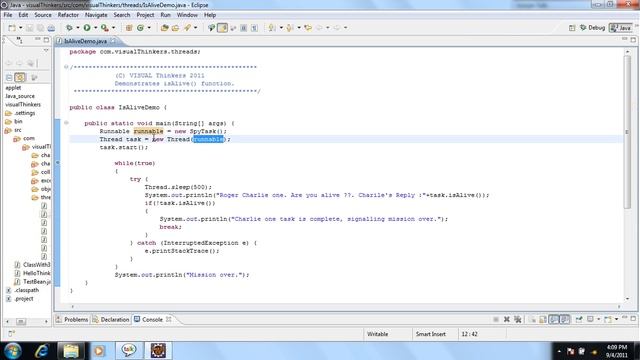The image size is (640, 360).
Task: Open Internet Explorer from the taskbar
Action: 42,351
